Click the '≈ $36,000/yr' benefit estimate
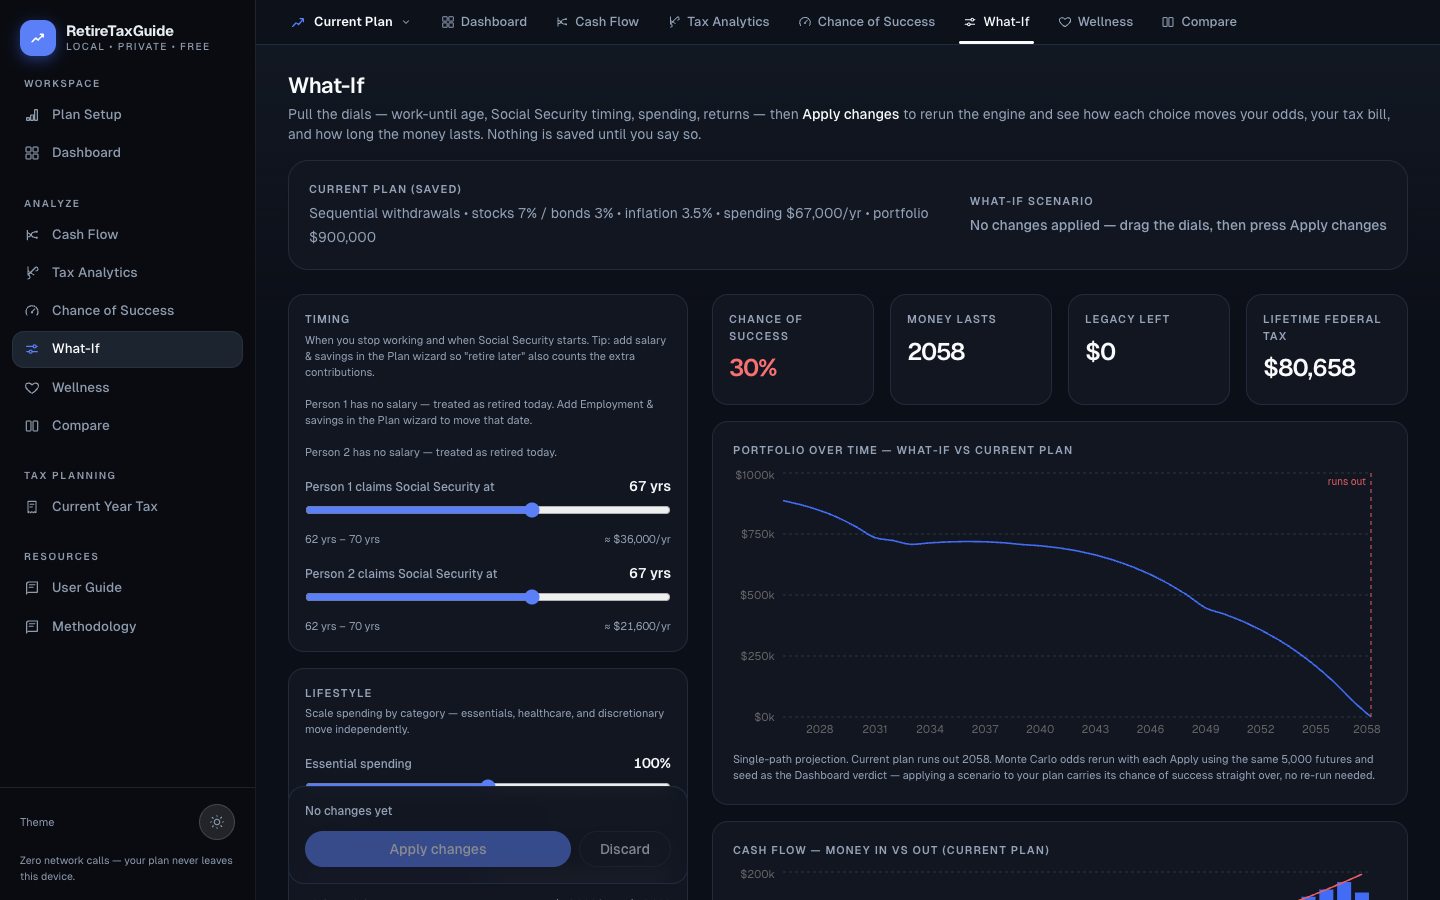The image size is (1440, 900). 637,539
